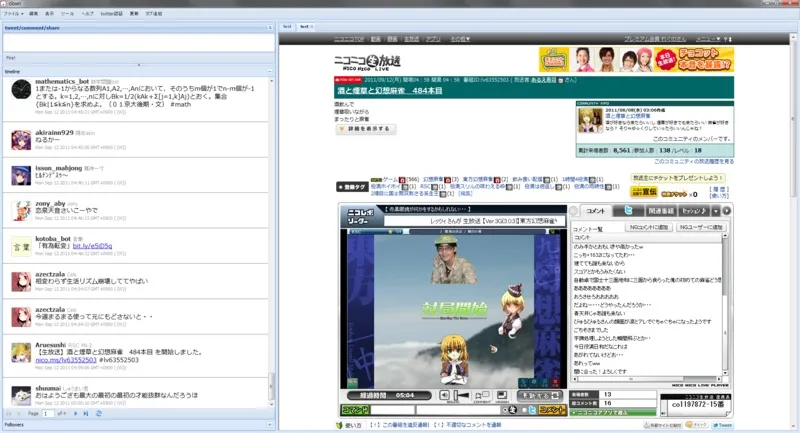The image size is (800, 433).
Task: Expand details with 詳細を表示する
Action: click(366, 129)
